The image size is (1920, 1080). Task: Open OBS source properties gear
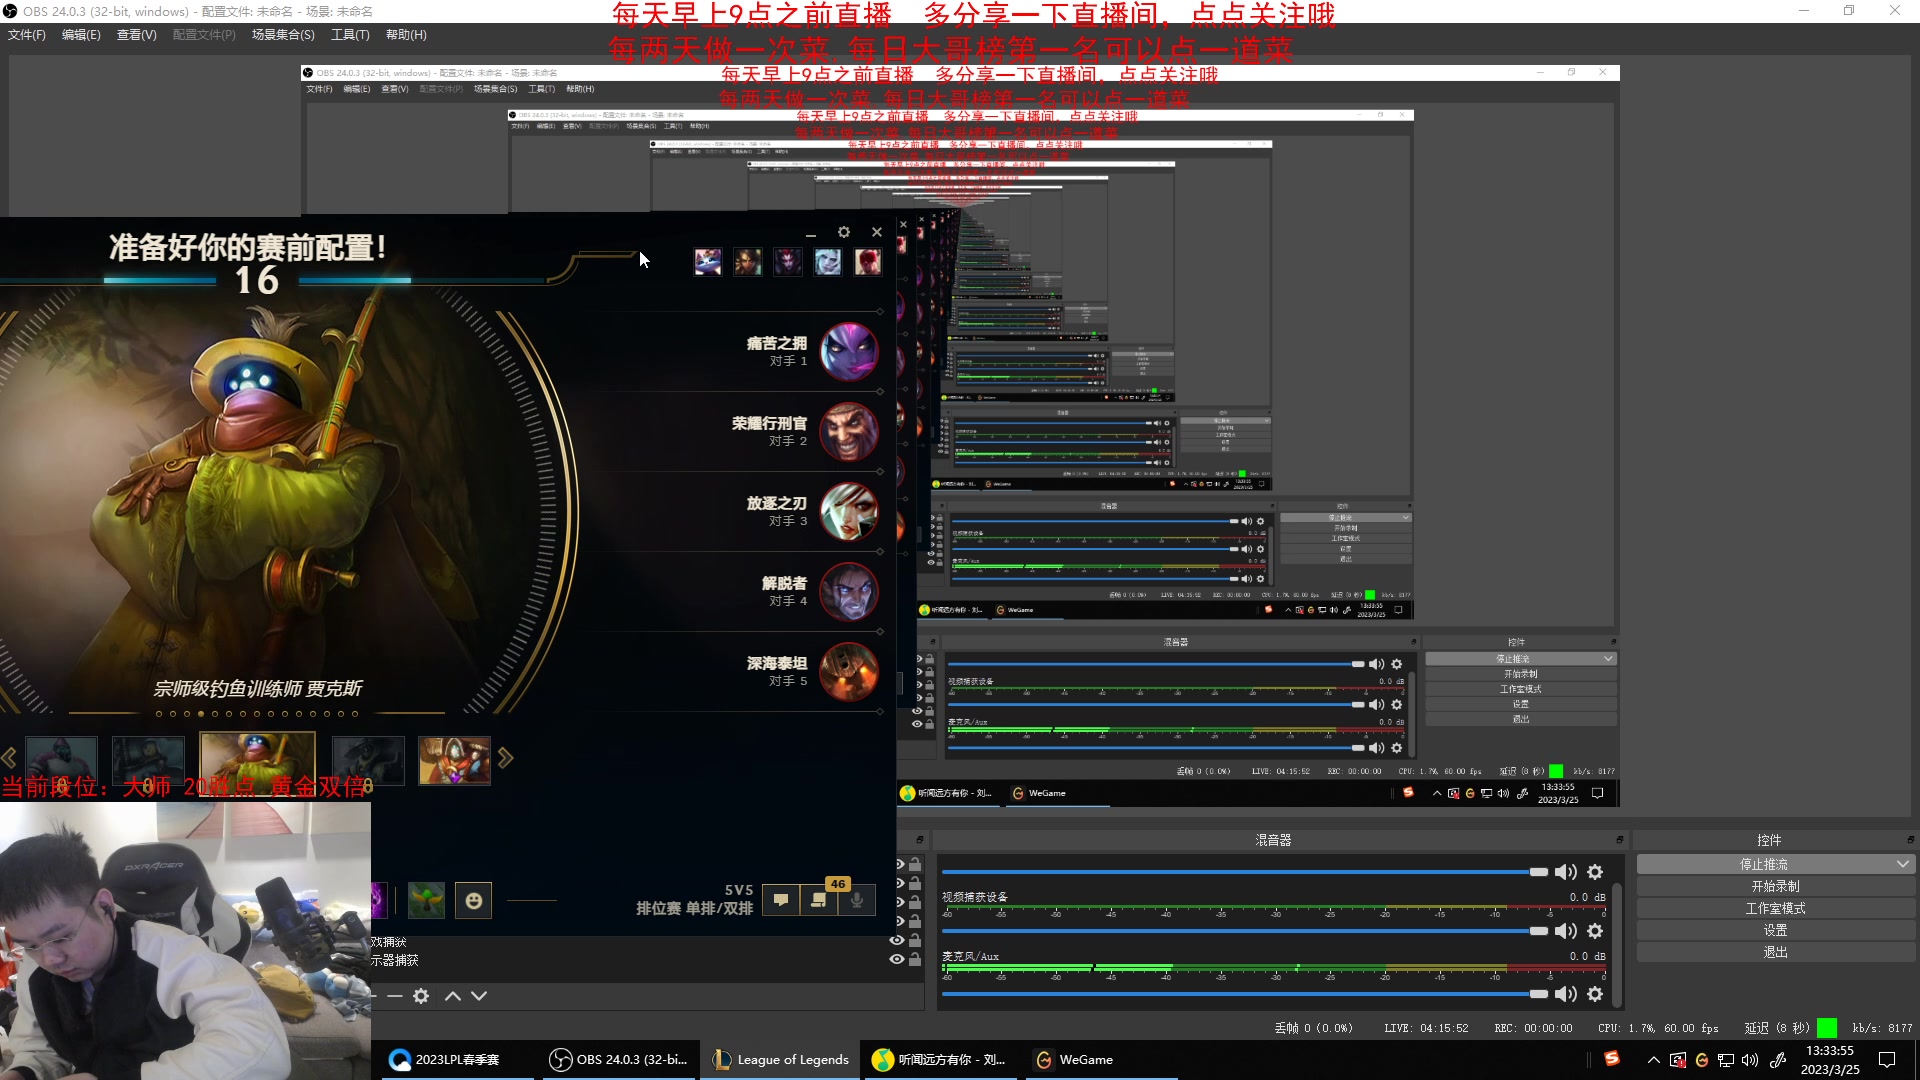click(x=421, y=996)
